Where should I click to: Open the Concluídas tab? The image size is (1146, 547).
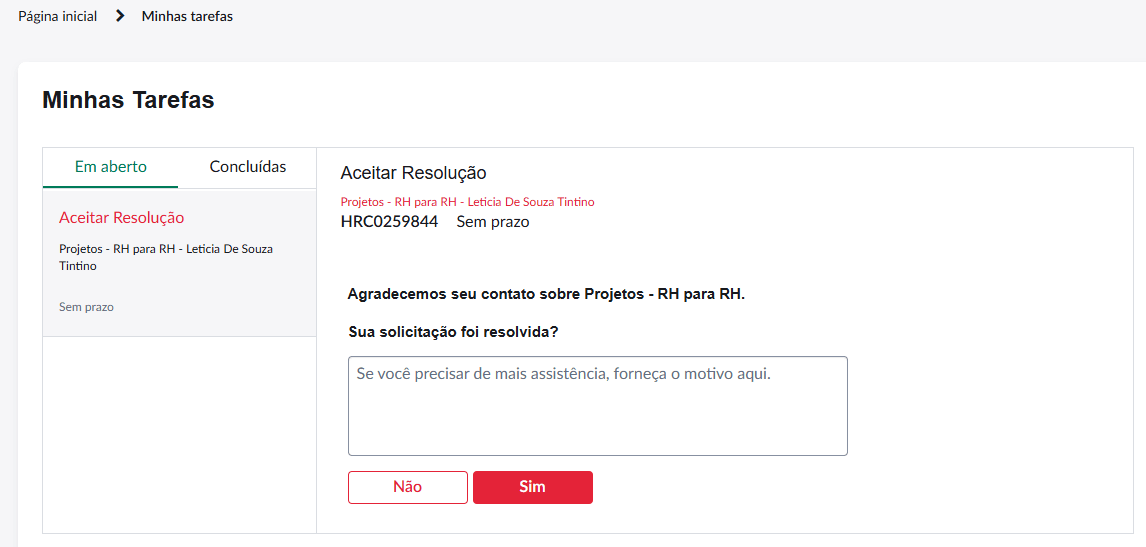(x=248, y=167)
